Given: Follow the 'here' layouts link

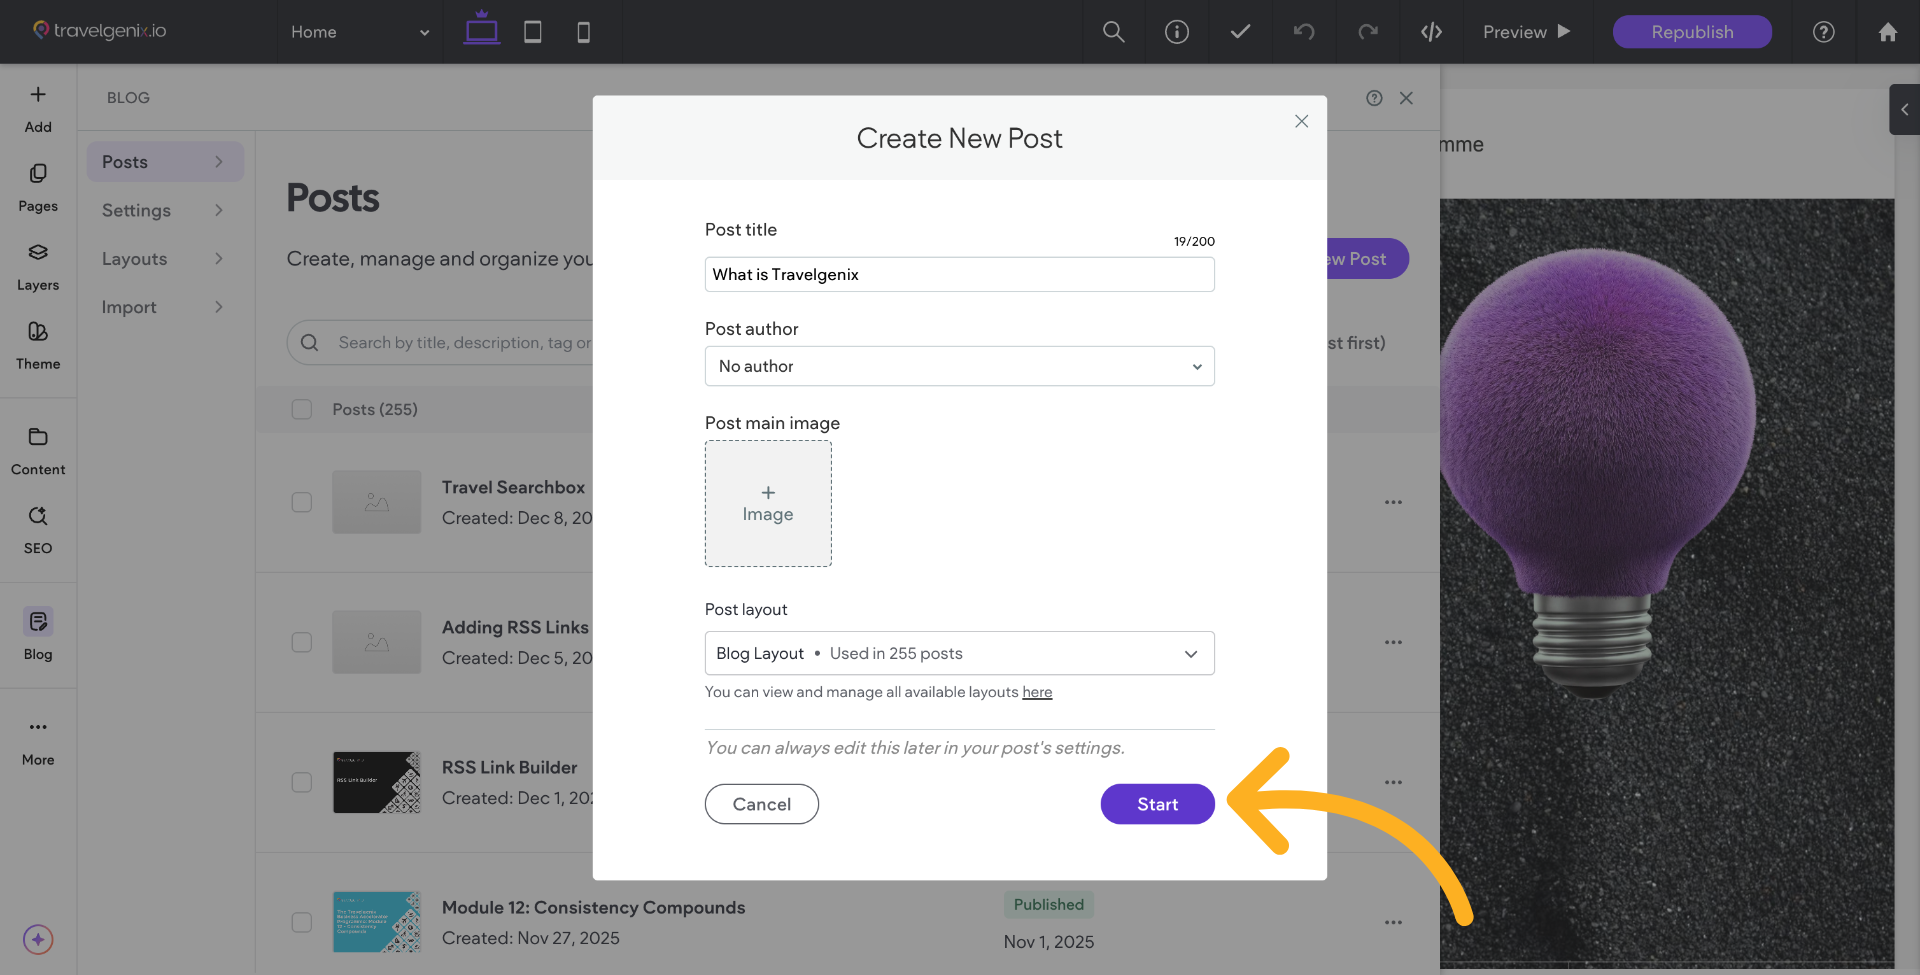Looking at the screenshot, I should pyautogui.click(x=1037, y=692).
